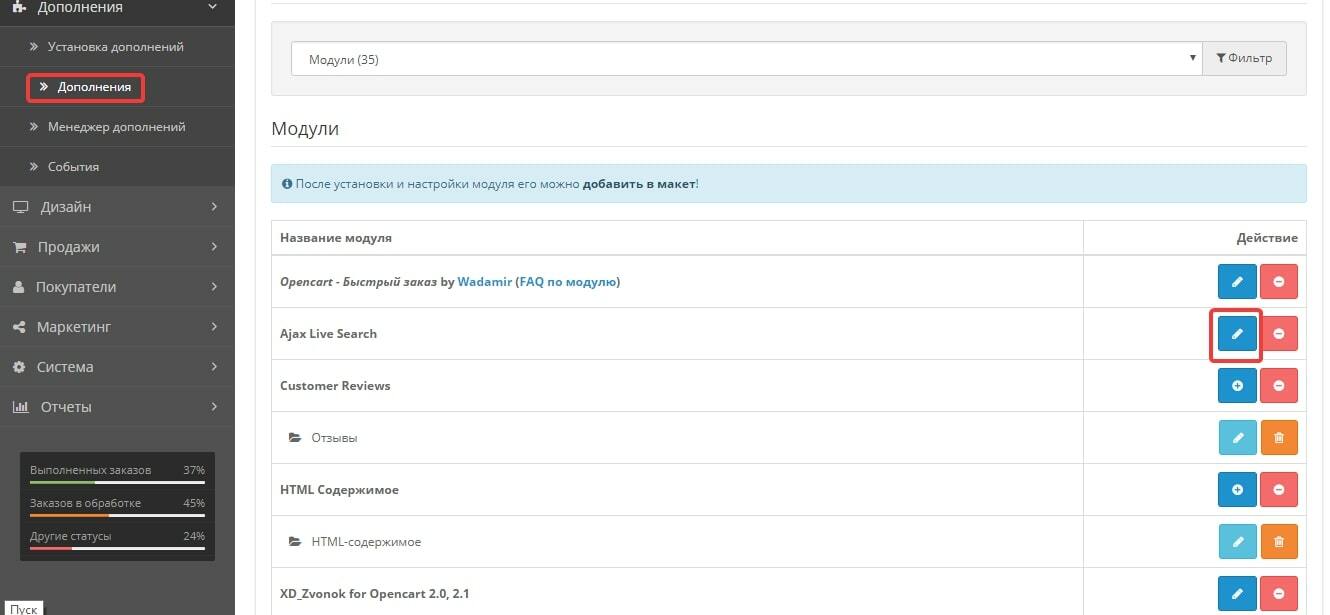
Task: Uninstall the Opencart Быстрый заказ module
Action: pos(1278,282)
